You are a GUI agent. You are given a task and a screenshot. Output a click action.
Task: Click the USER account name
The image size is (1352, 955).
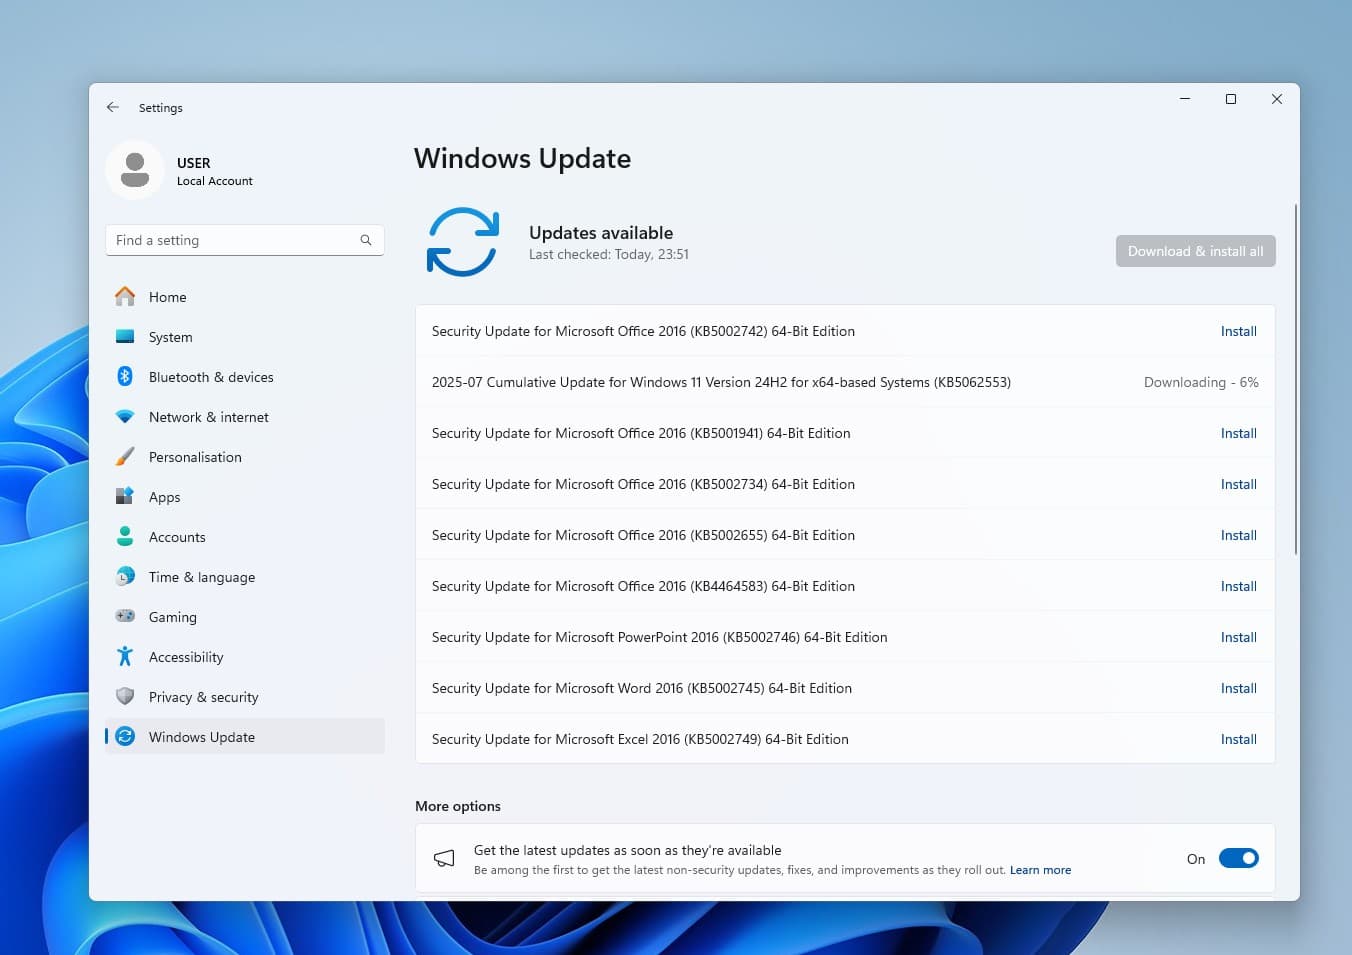pyautogui.click(x=194, y=163)
